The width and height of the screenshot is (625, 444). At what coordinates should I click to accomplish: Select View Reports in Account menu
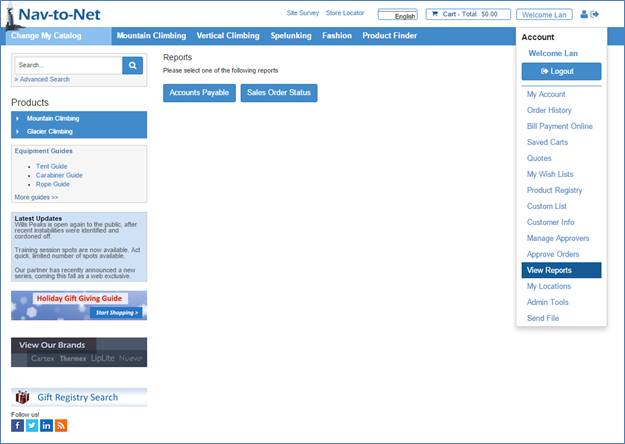tap(561, 270)
